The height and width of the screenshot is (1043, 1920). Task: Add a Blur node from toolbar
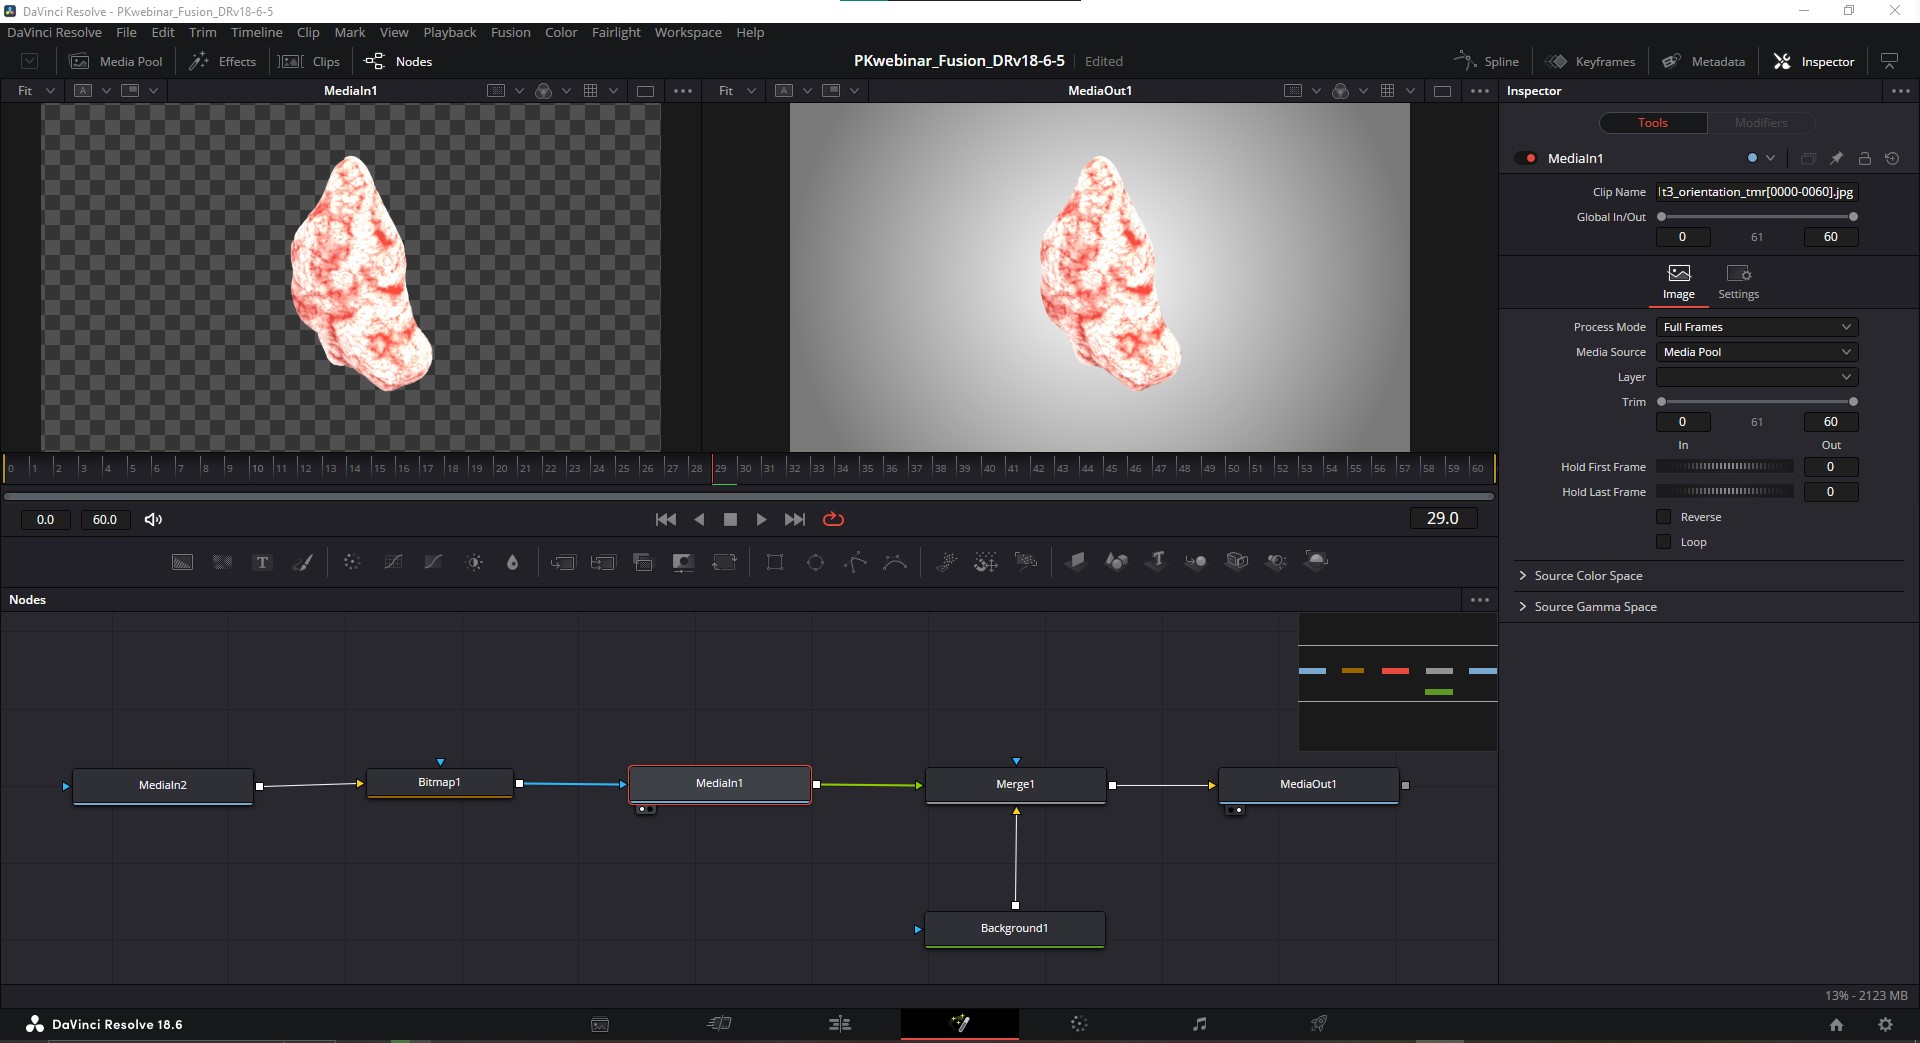coord(513,562)
